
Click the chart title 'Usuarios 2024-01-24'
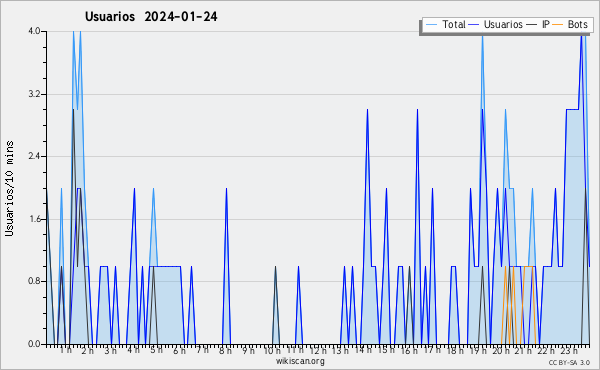click(151, 17)
